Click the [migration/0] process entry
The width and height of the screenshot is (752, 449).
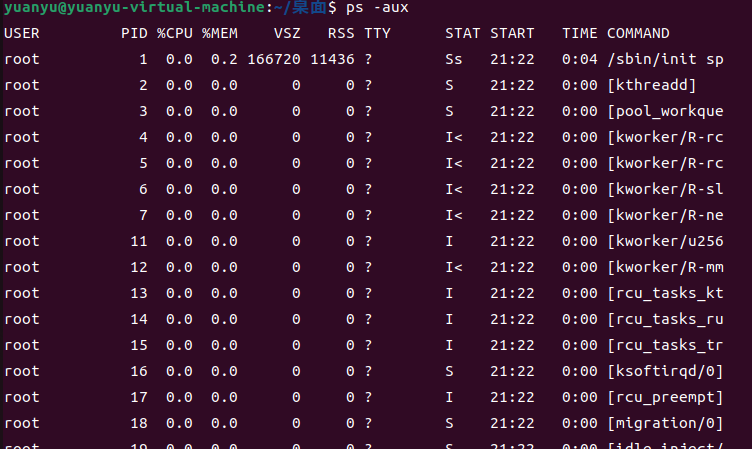tap(665, 424)
